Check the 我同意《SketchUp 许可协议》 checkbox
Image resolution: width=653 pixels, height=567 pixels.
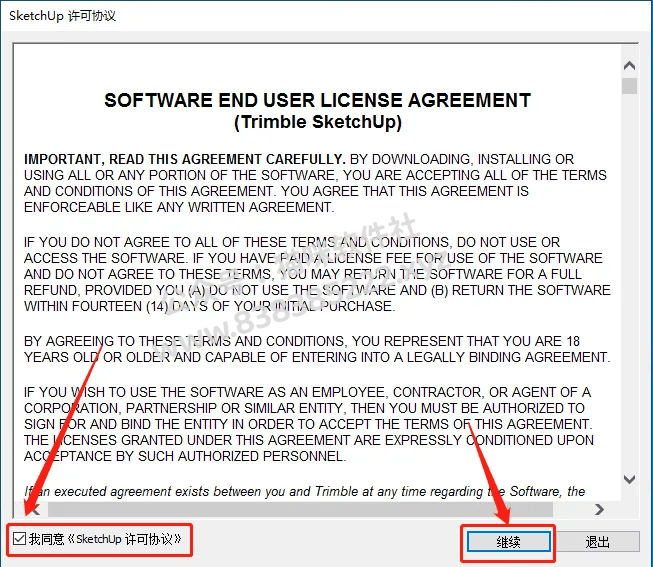[x=20, y=538]
